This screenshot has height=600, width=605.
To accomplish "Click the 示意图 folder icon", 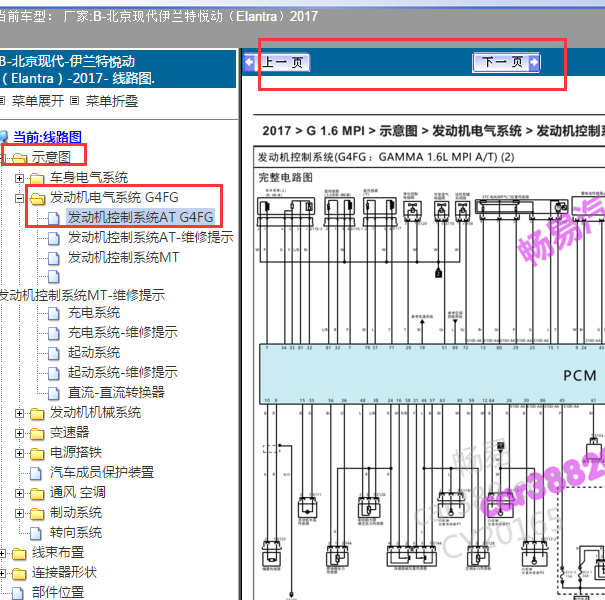I will coord(19,158).
